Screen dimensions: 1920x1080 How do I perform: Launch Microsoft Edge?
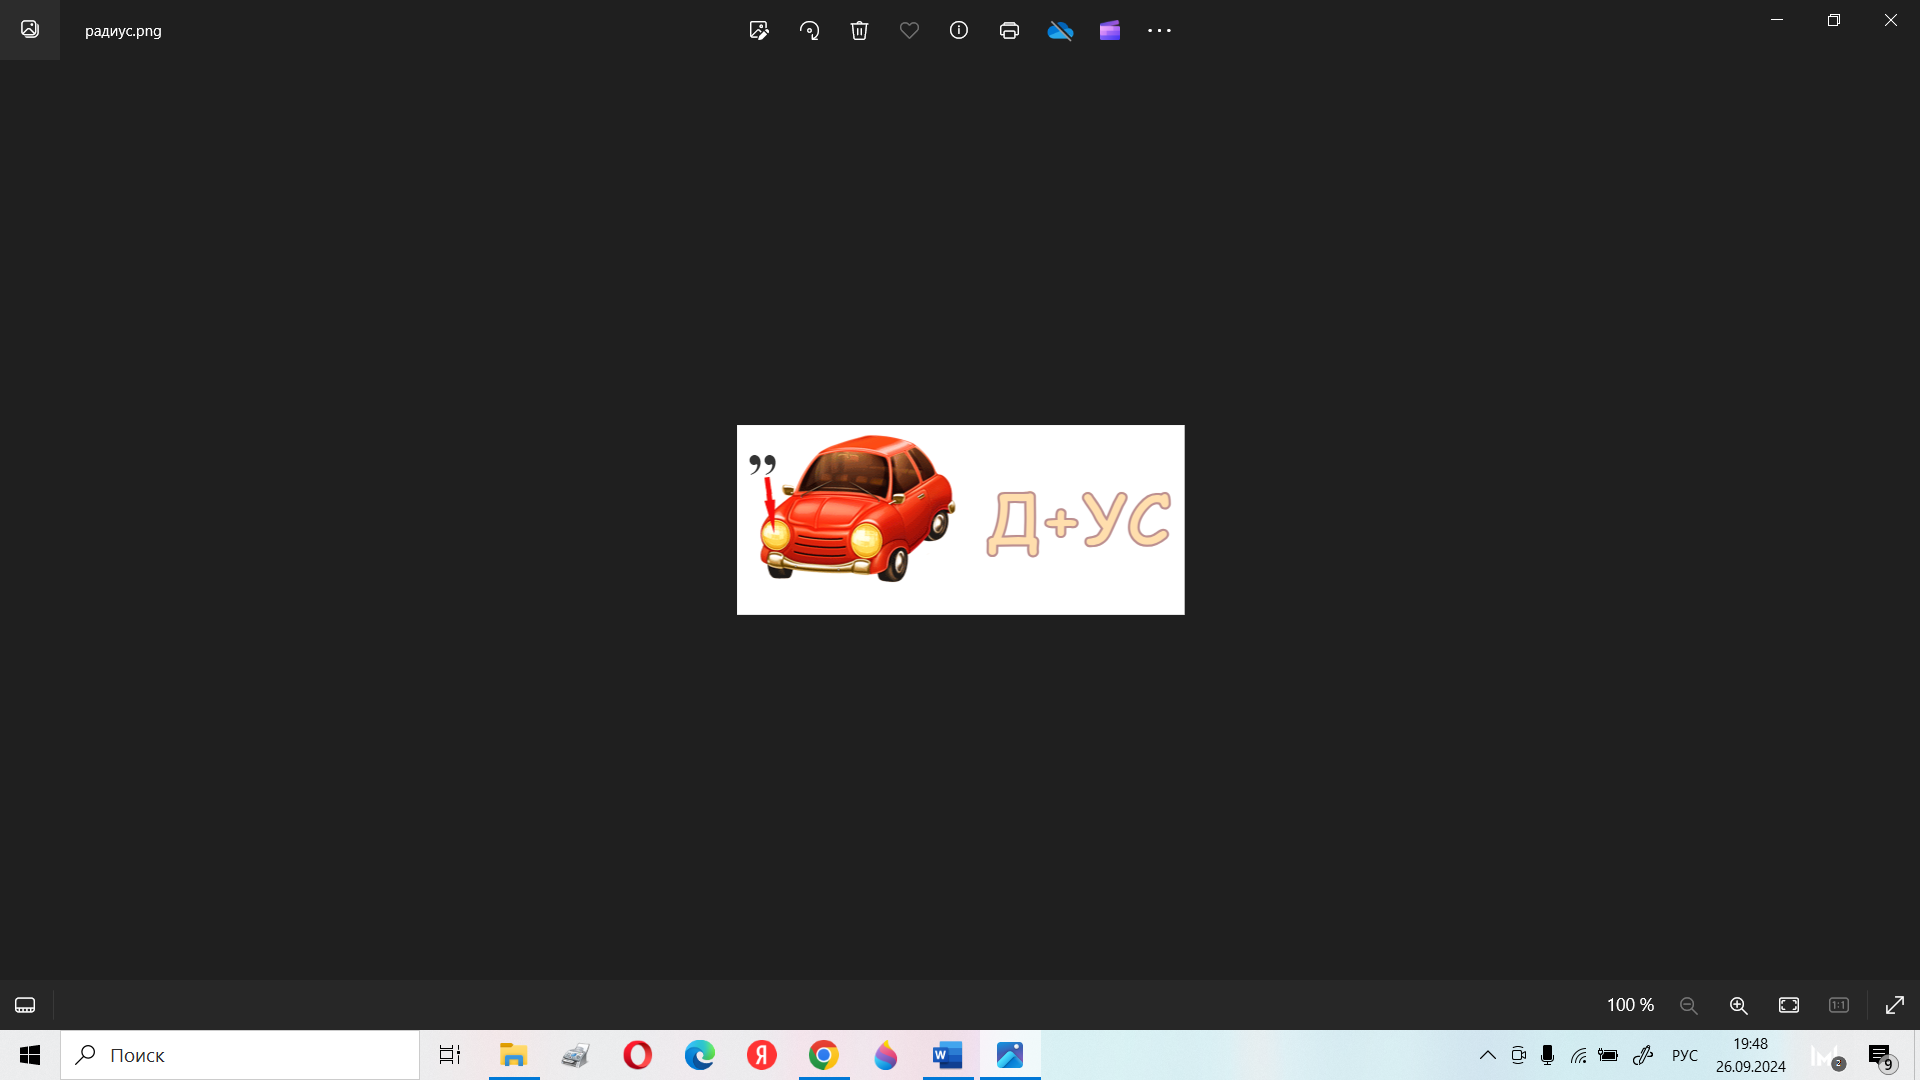(x=700, y=1055)
